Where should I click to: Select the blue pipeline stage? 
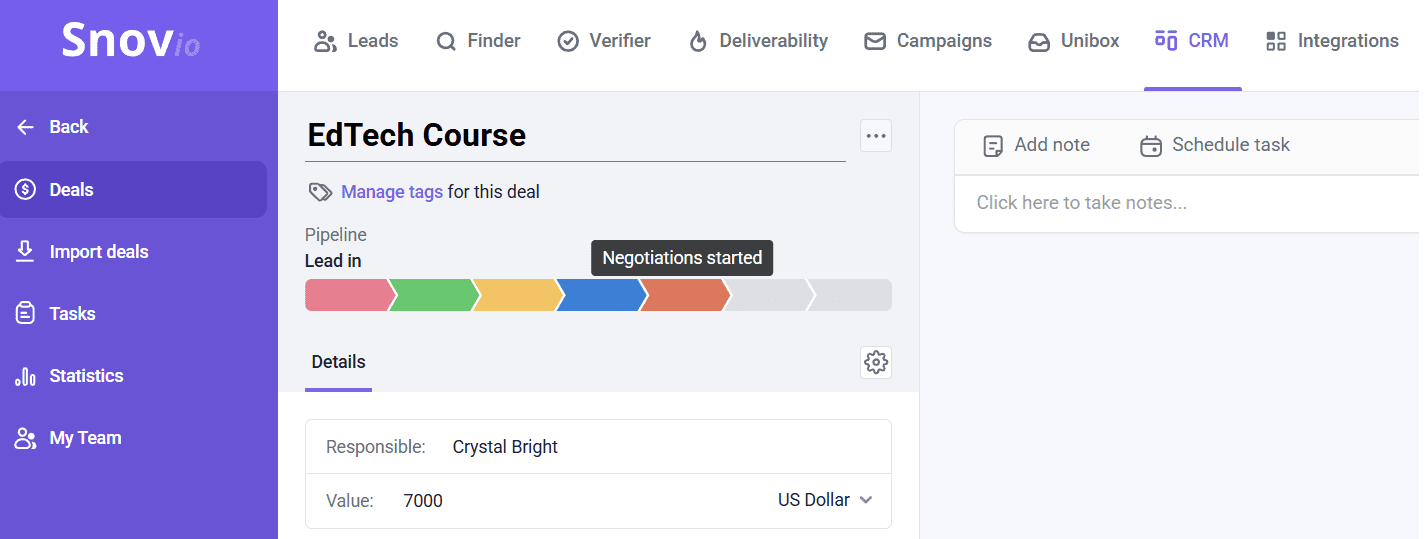[599, 295]
